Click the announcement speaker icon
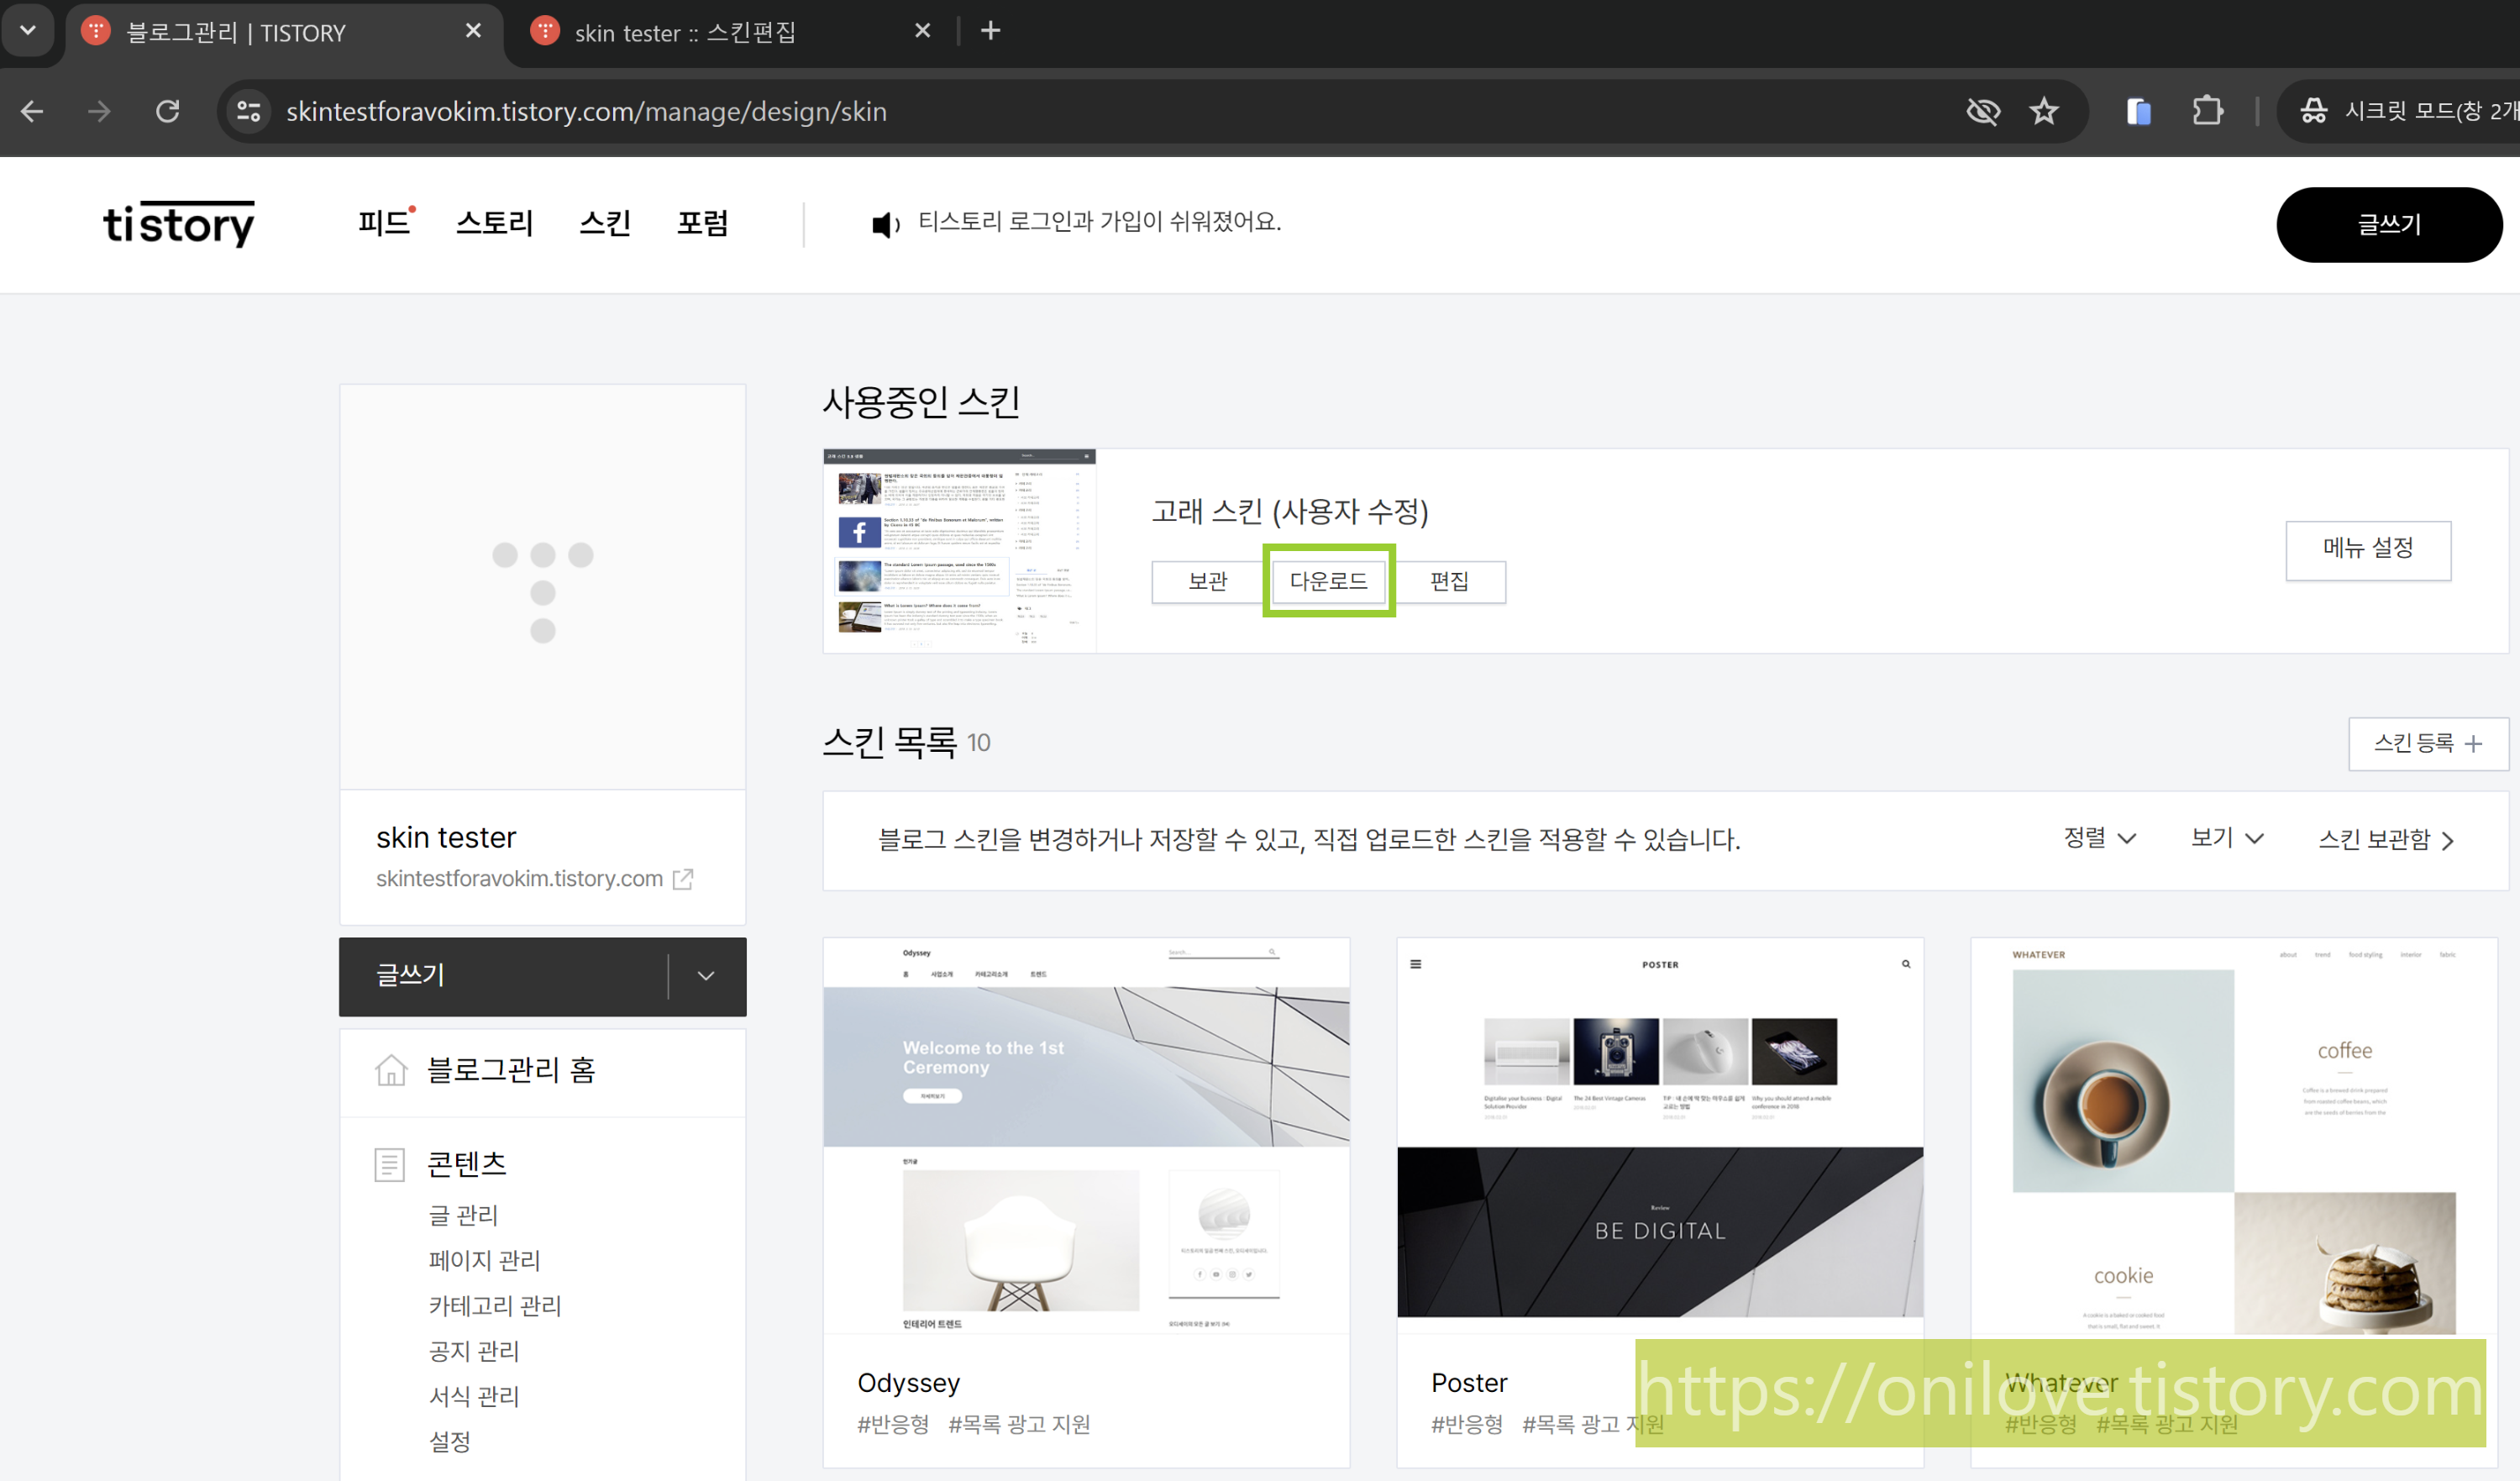Image resolution: width=2520 pixels, height=1481 pixels. [885, 224]
